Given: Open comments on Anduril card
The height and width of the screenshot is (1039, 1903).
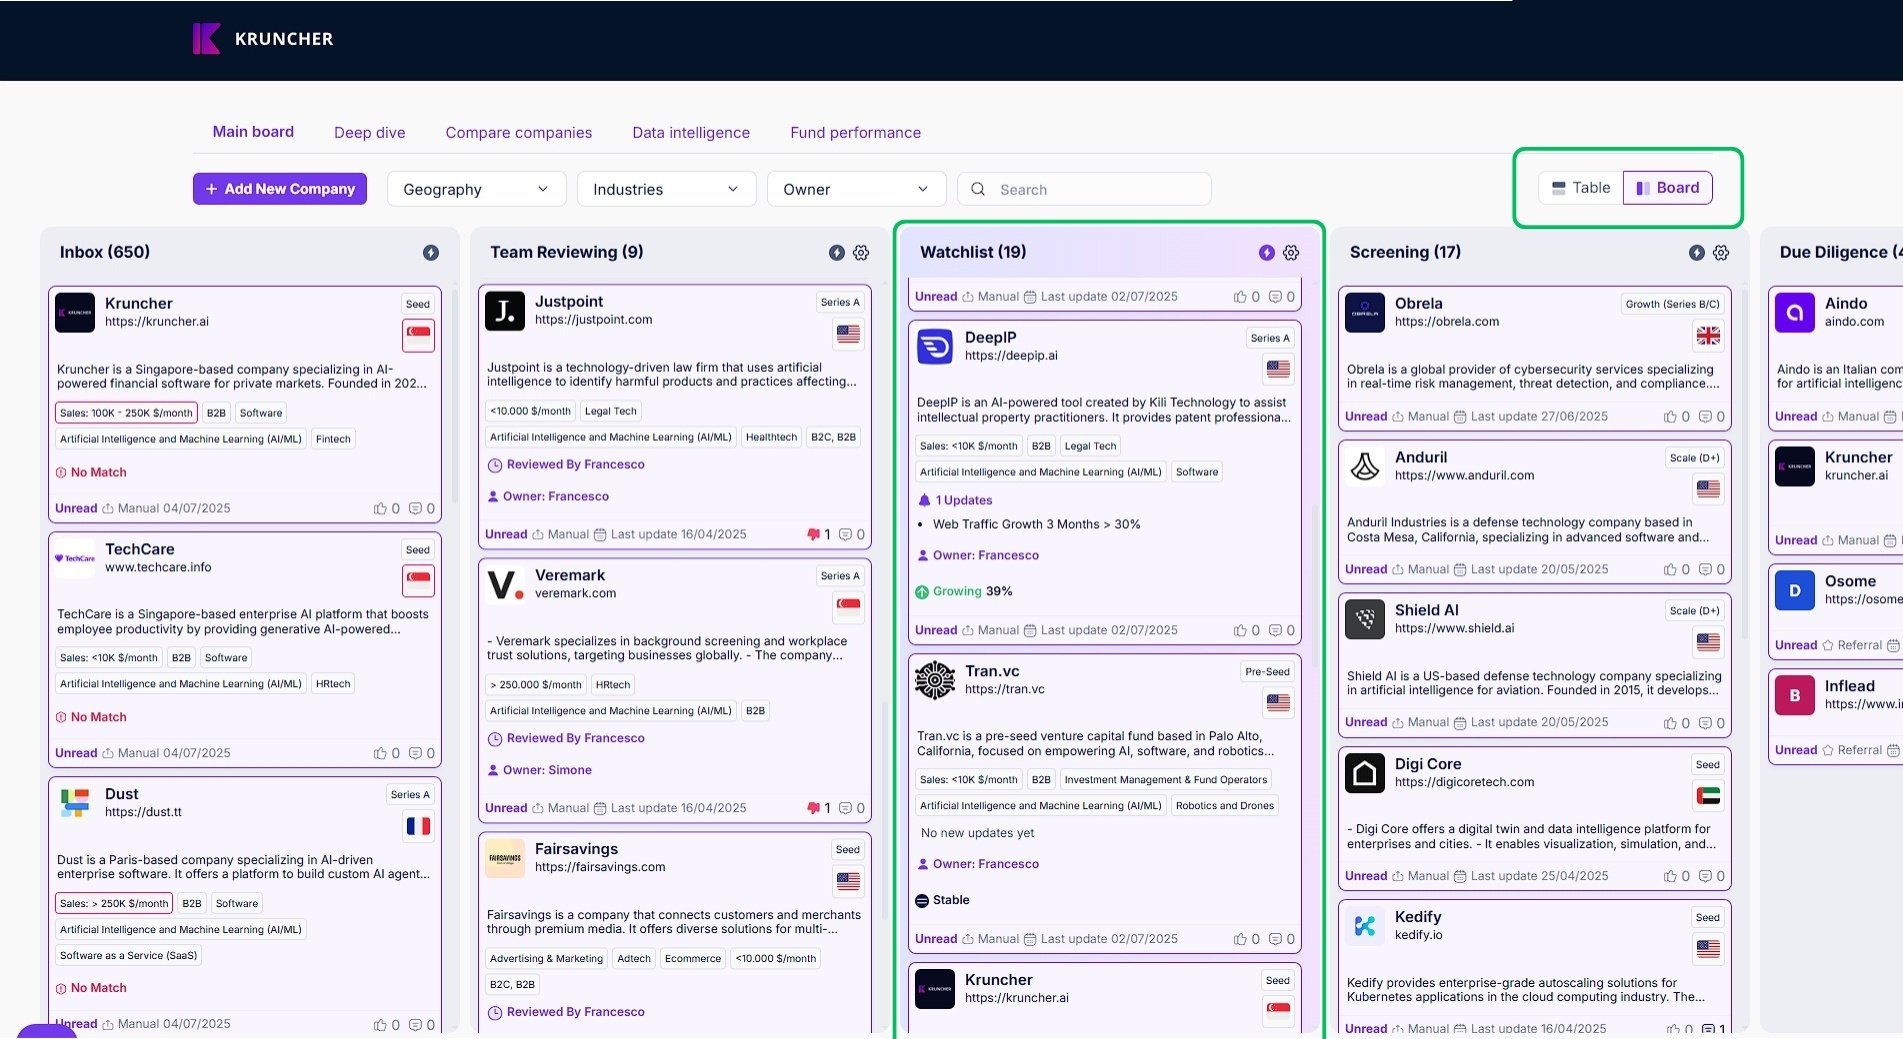Looking at the screenshot, I should click(1705, 570).
